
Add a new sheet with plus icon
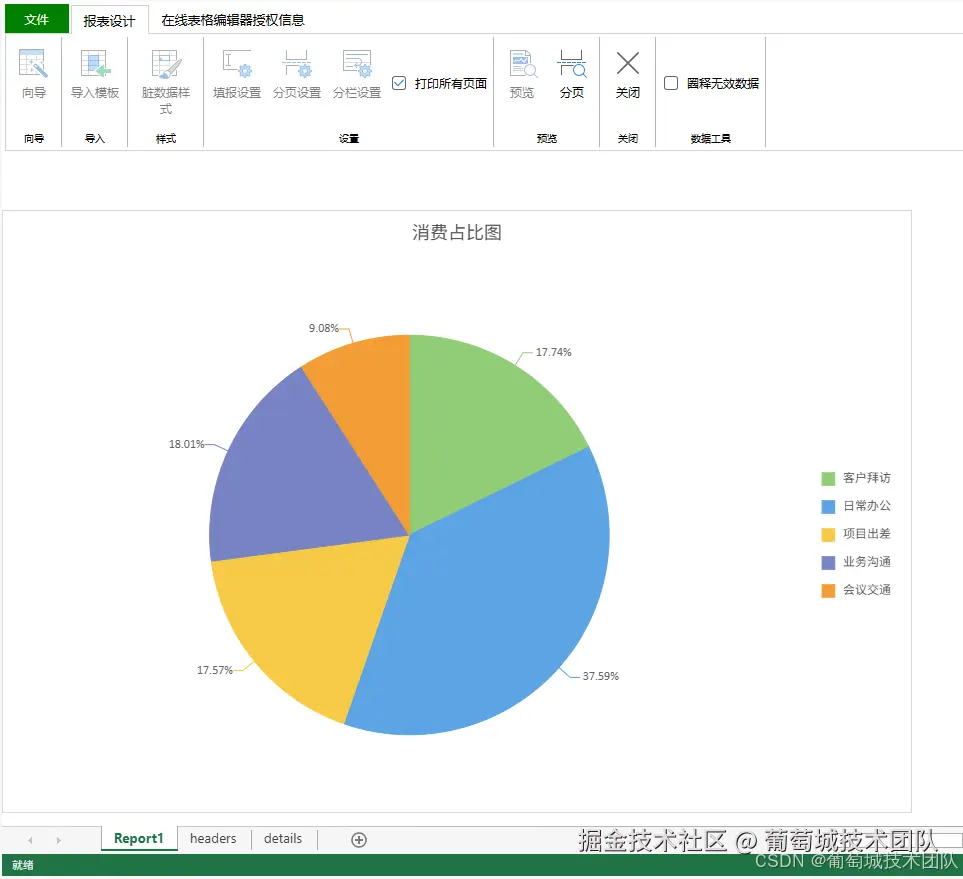click(x=359, y=840)
